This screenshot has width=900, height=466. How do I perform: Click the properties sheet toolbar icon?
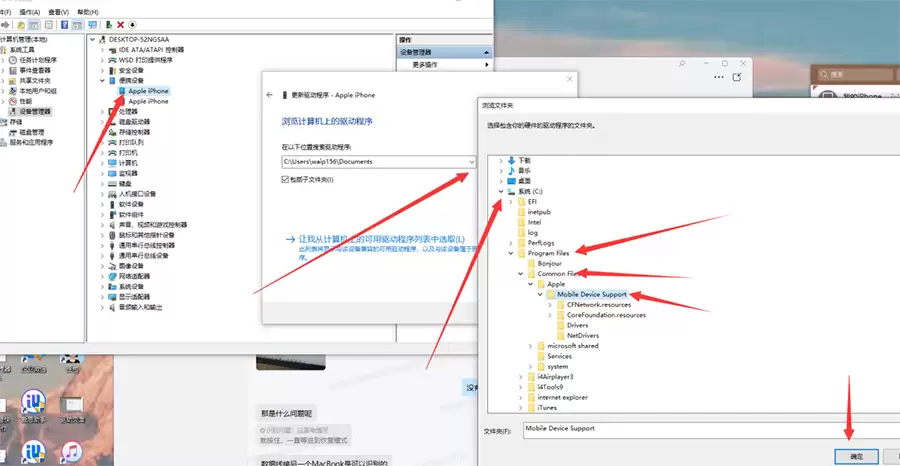click(49, 25)
